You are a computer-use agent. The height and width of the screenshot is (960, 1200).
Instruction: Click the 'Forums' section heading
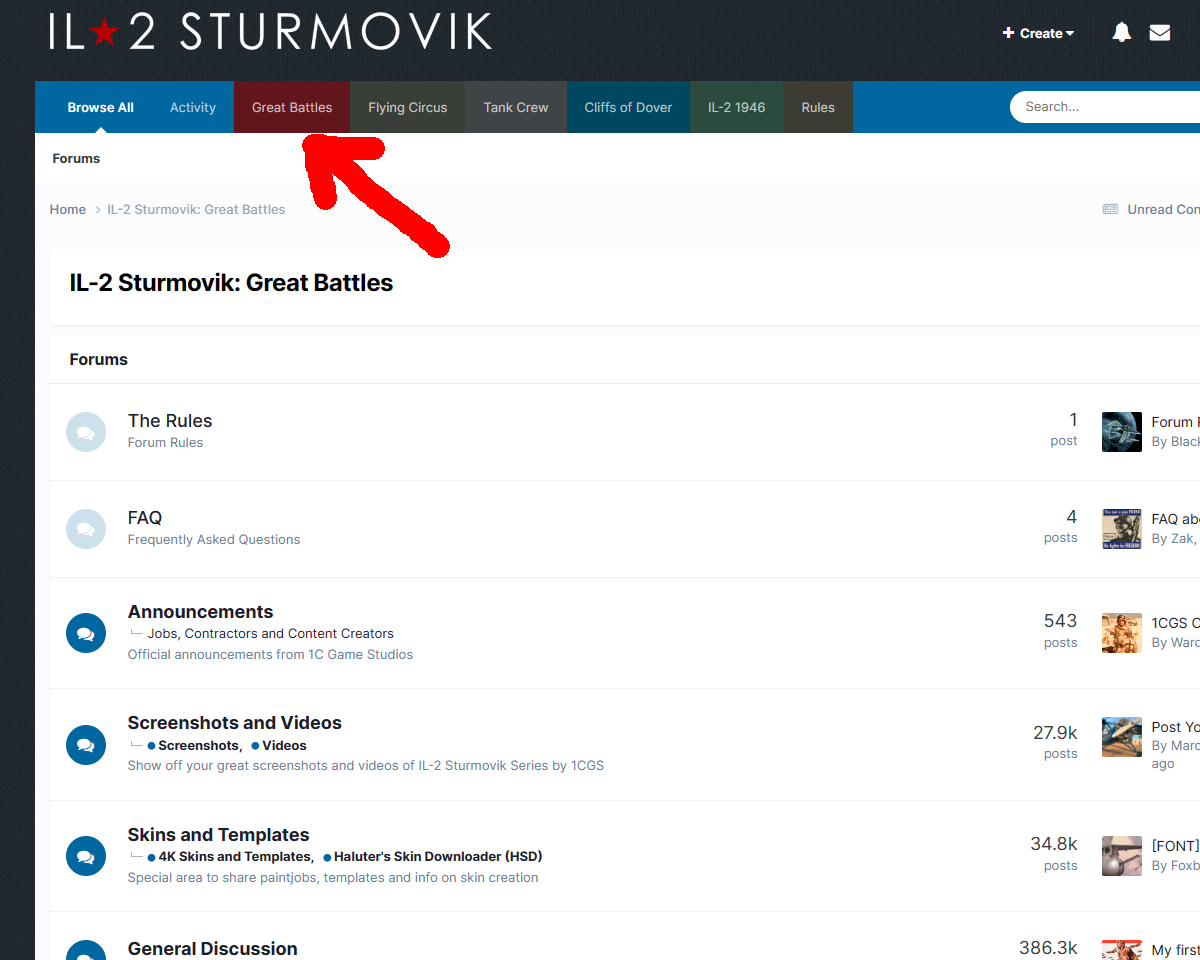(99, 359)
